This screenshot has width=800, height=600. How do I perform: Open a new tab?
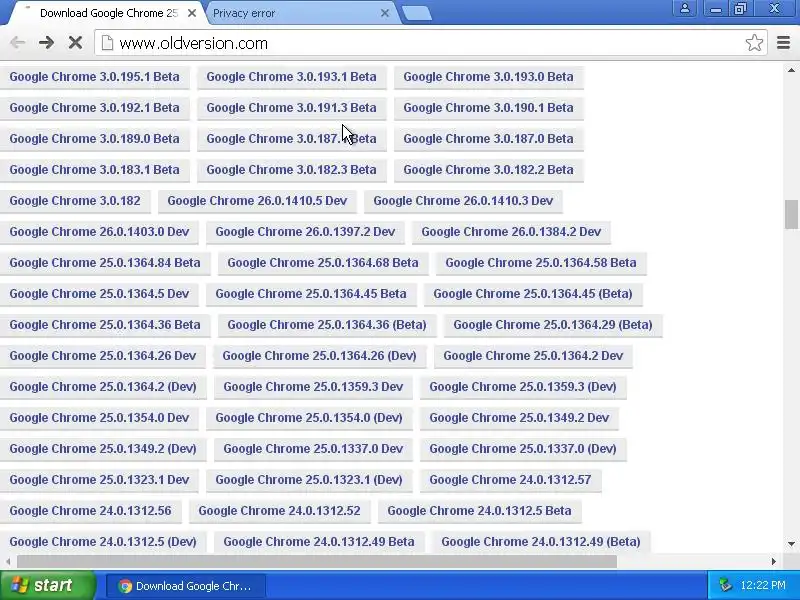[x=417, y=14]
